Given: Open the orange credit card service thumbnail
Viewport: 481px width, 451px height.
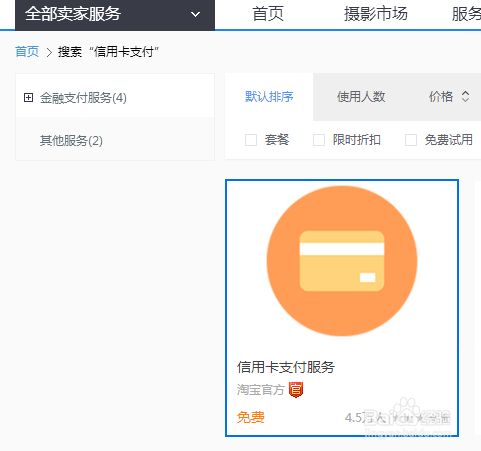Looking at the screenshot, I should click(x=342, y=261).
